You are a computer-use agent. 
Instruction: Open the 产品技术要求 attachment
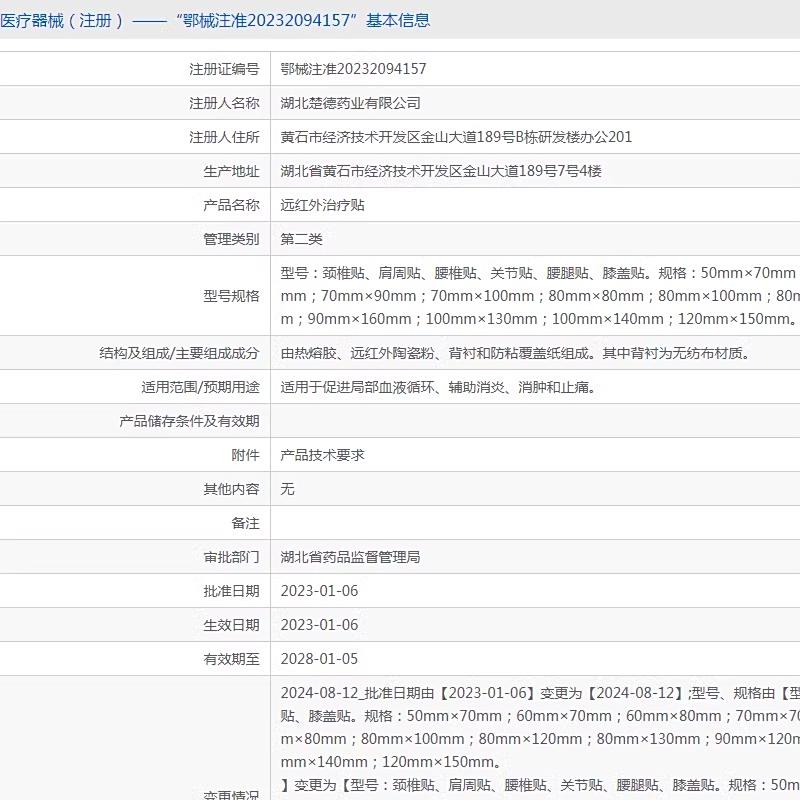322,455
